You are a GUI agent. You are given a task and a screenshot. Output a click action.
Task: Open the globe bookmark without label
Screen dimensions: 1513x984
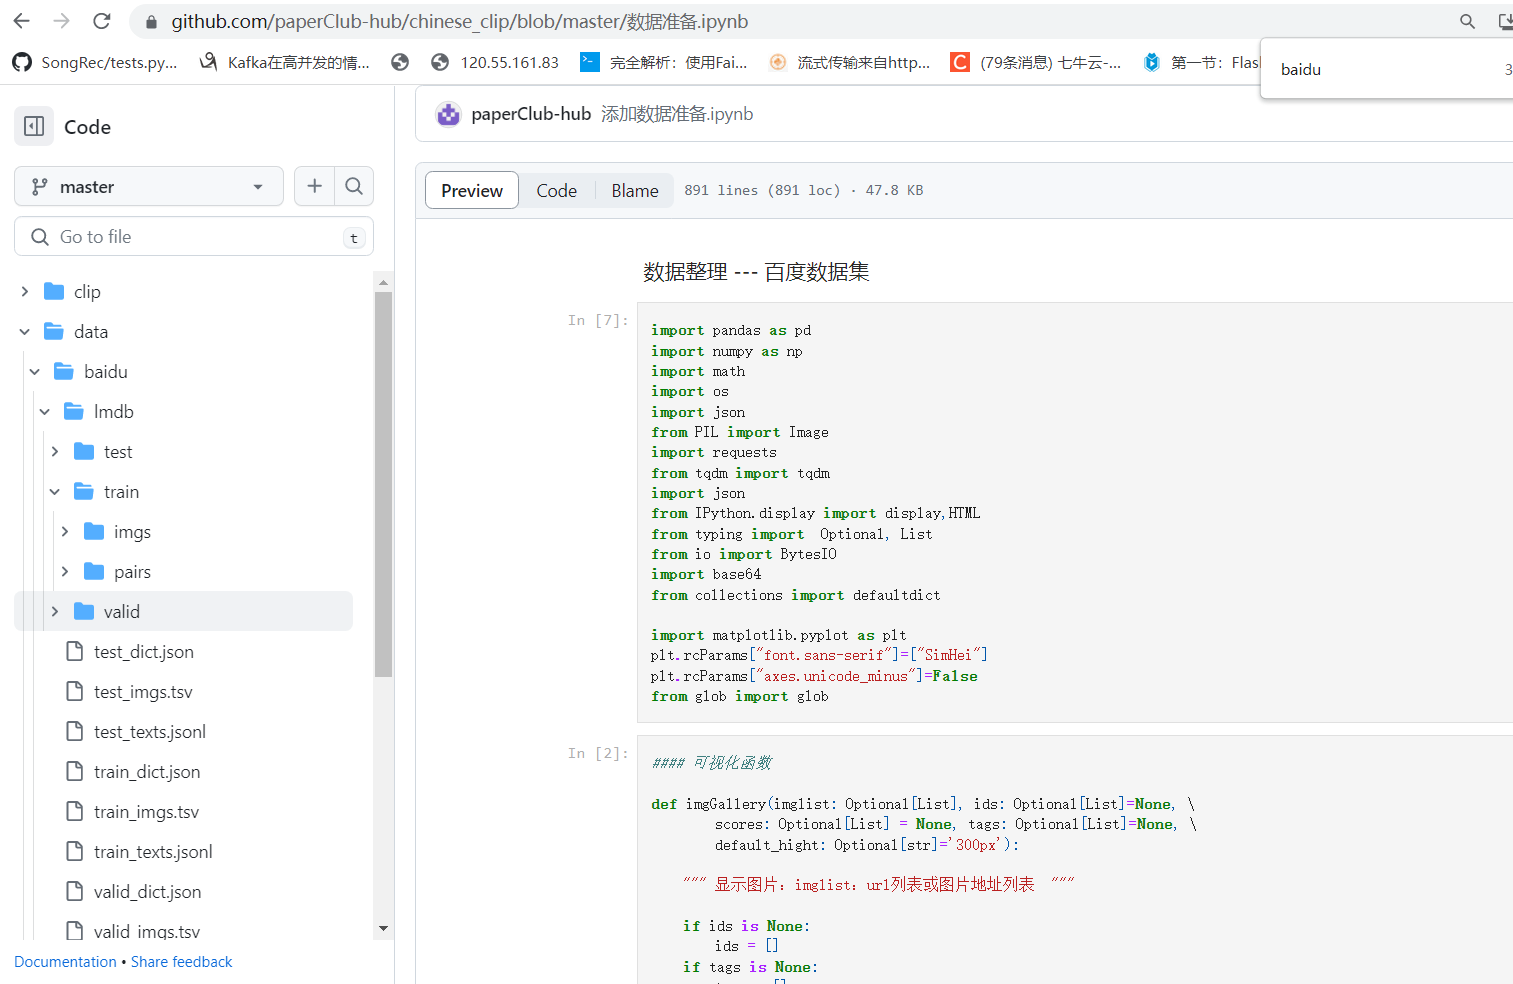point(400,62)
